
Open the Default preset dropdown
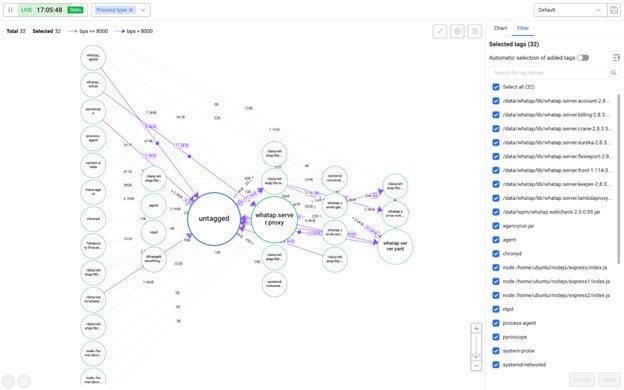coord(570,10)
